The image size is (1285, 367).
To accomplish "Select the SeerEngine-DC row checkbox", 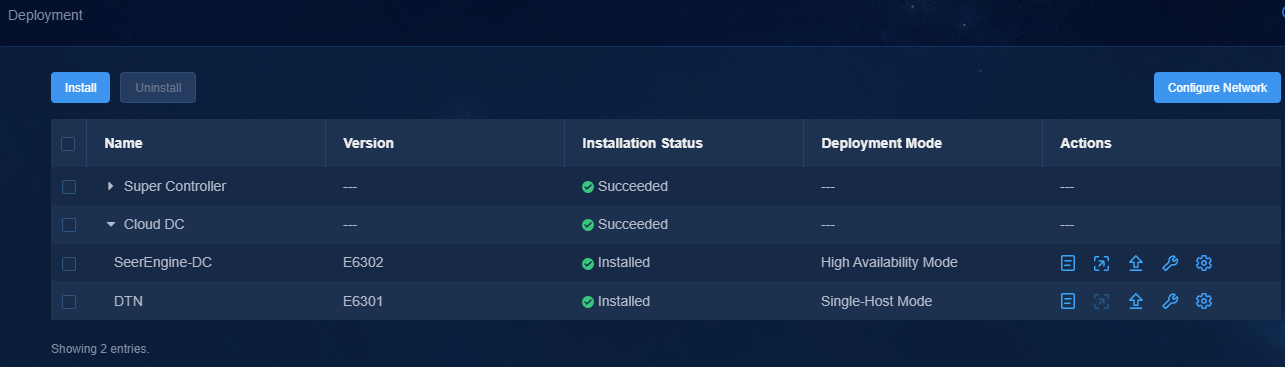I will pyautogui.click(x=68, y=263).
